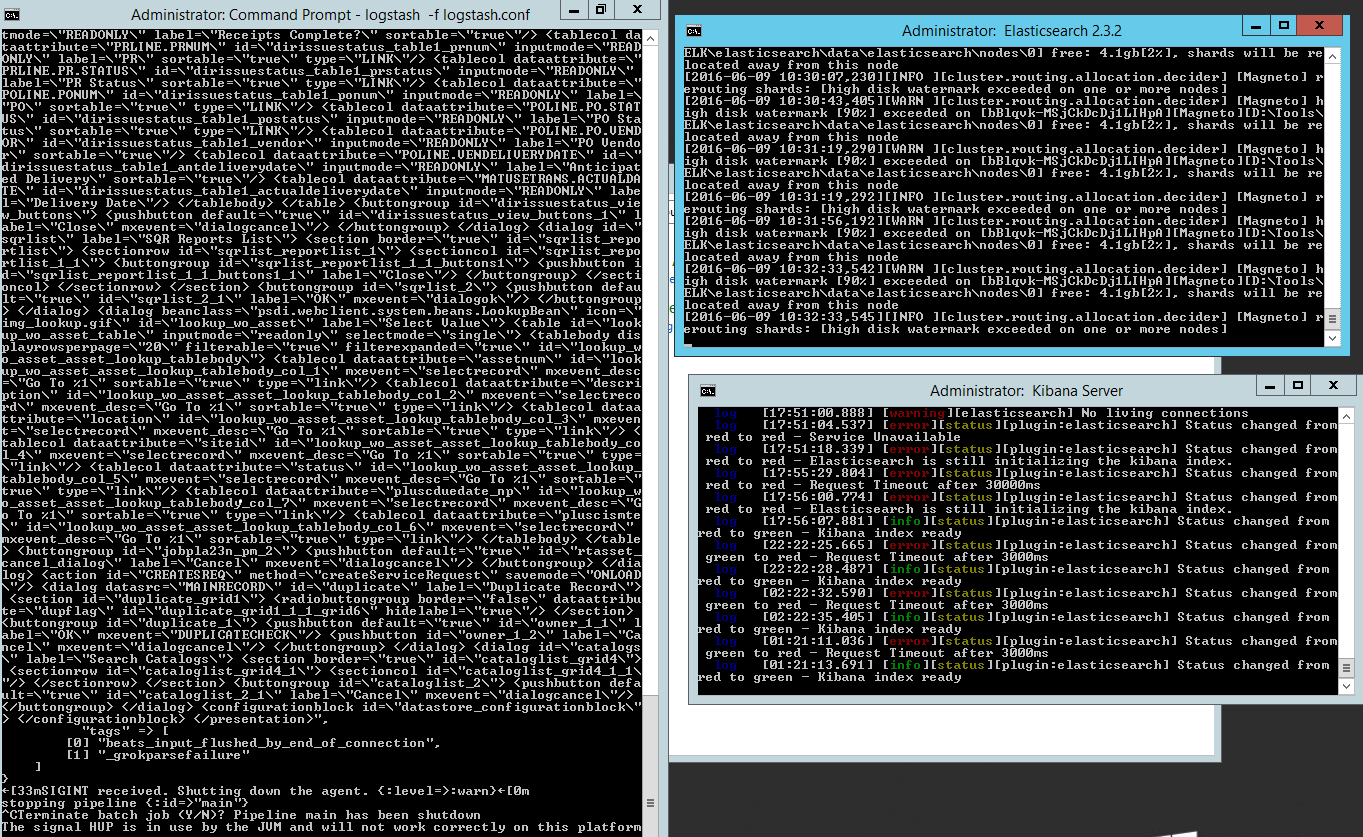Click the Kibana timestamp '[17:56:00.774]'

(818, 497)
